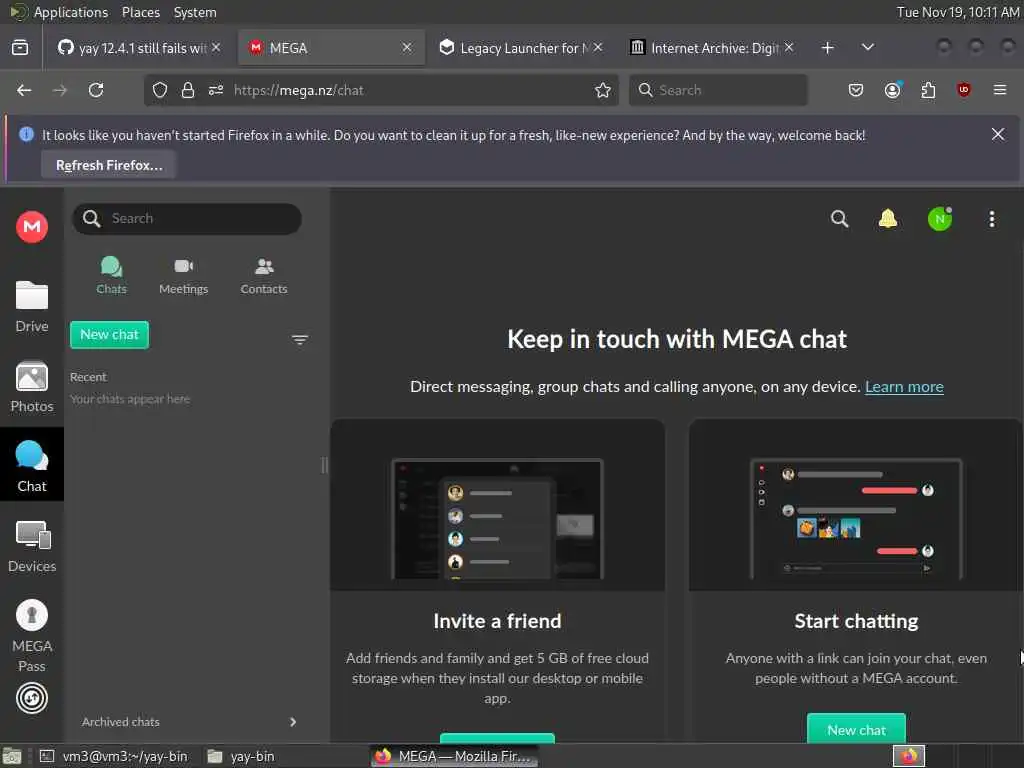Switch to the Chats tab

click(x=111, y=276)
